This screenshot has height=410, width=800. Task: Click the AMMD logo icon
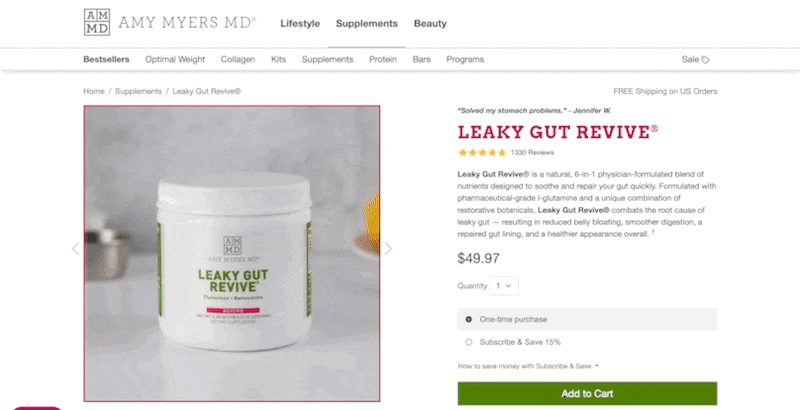(96, 22)
